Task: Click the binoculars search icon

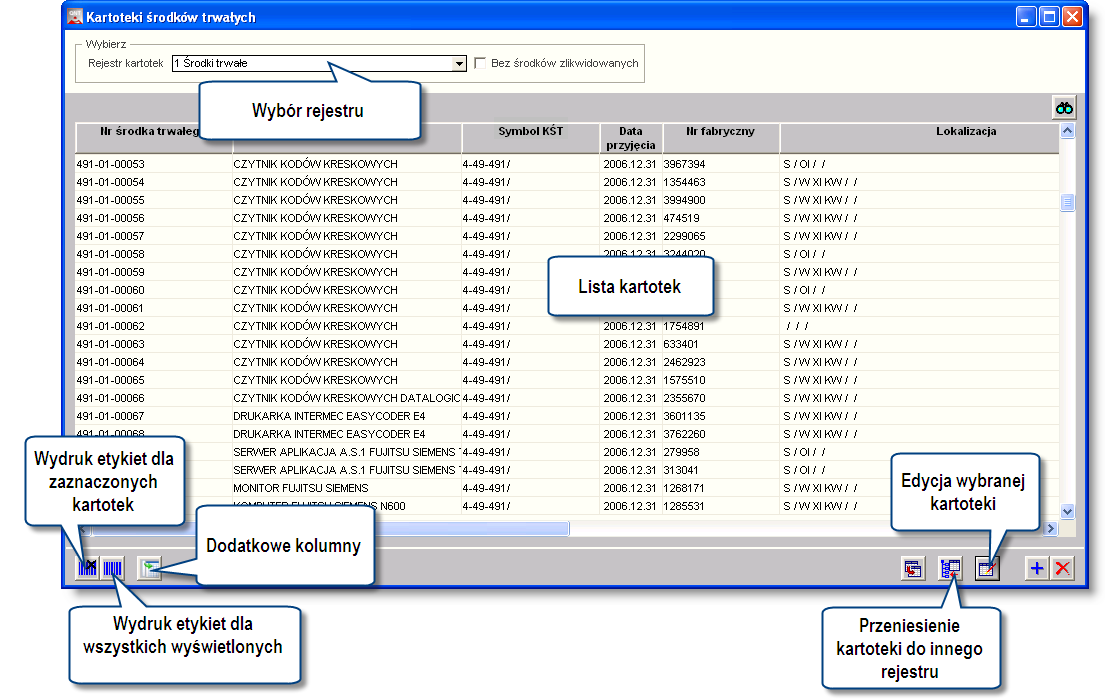Action: click(x=1064, y=108)
